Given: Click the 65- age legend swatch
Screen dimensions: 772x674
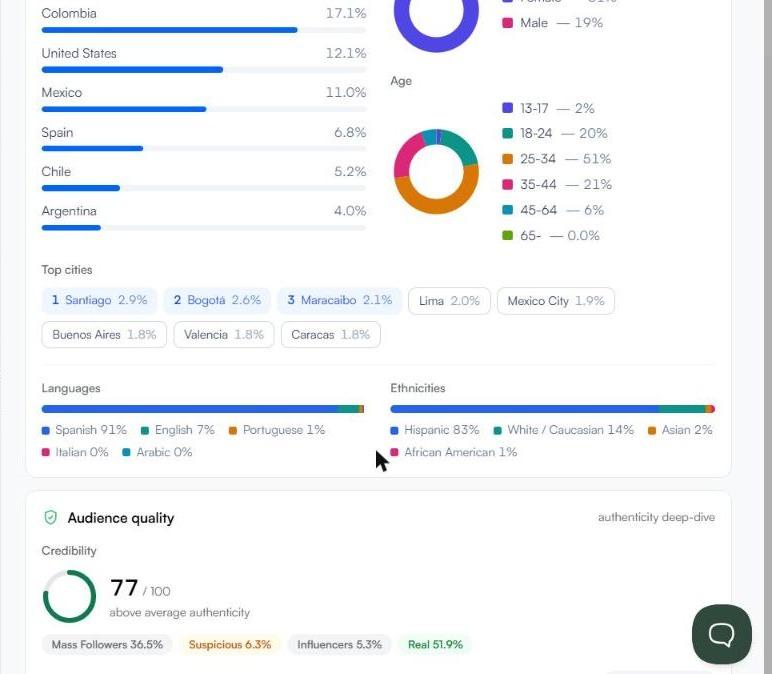Looking at the screenshot, I should tap(507, 236).
